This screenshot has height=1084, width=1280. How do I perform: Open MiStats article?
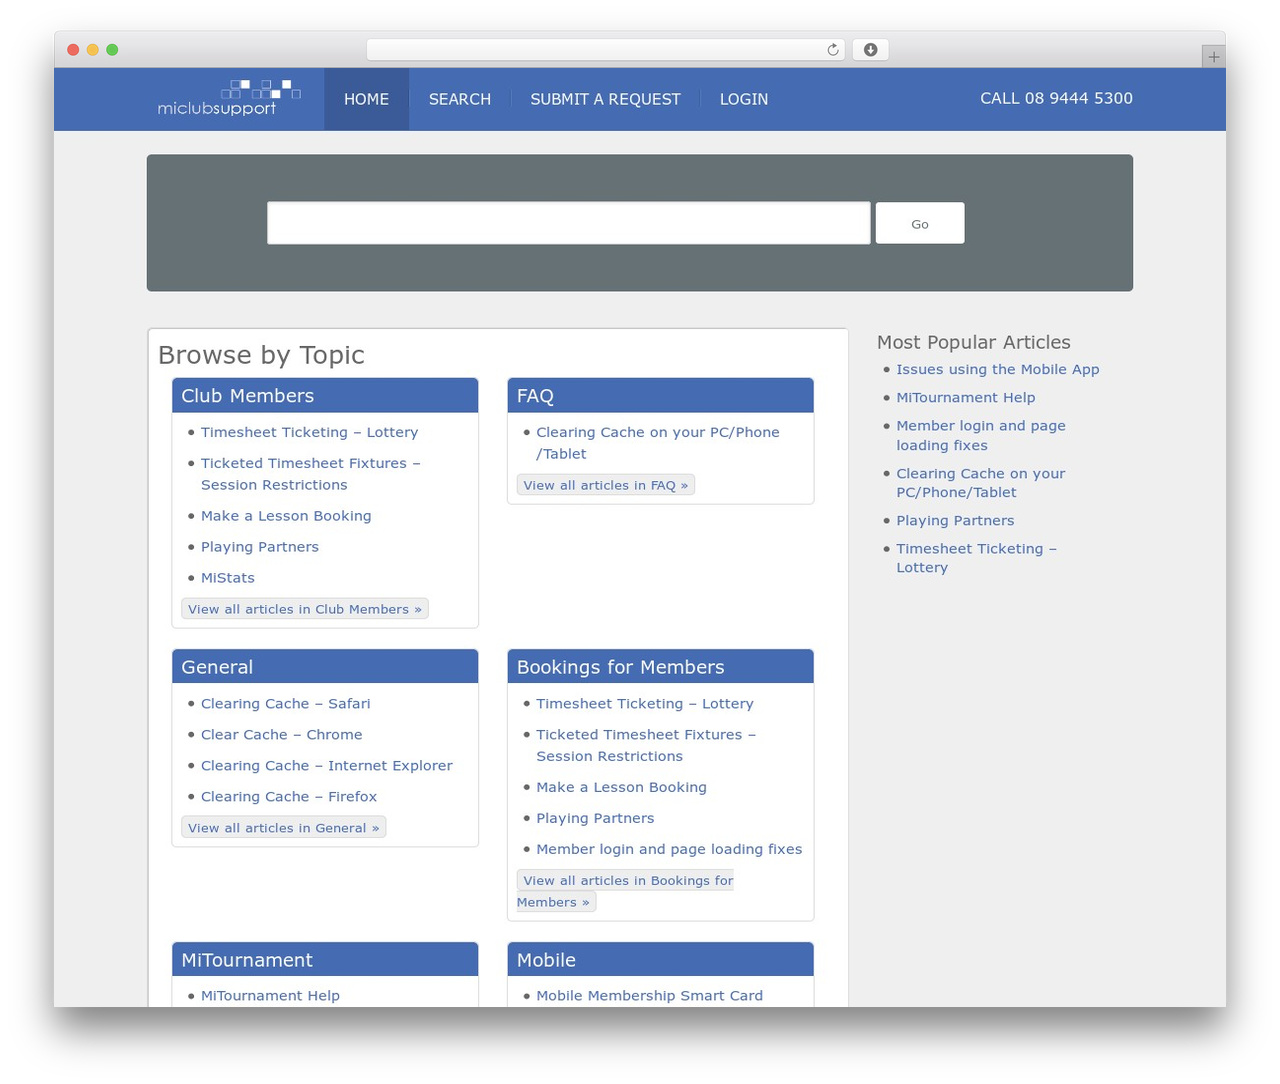pos(228,578)
